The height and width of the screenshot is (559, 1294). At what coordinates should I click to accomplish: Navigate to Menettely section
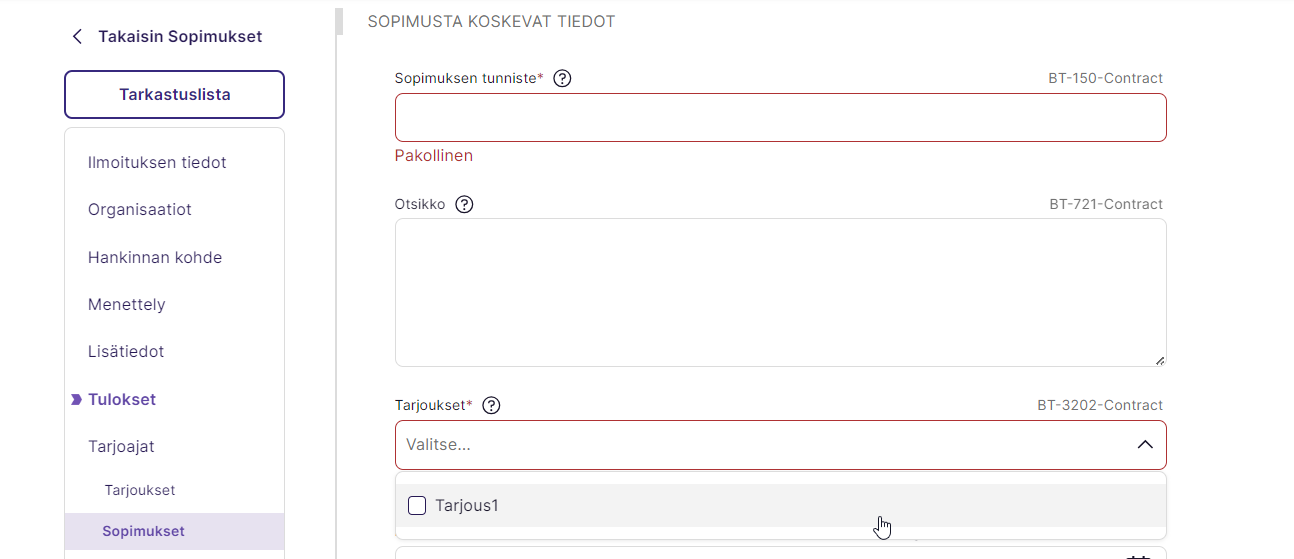coord(127,304)
